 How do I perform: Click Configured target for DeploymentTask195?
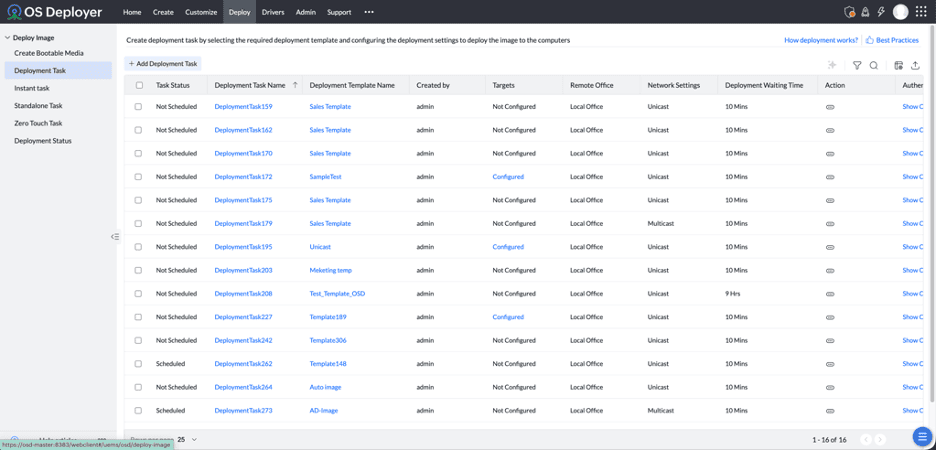508,247
